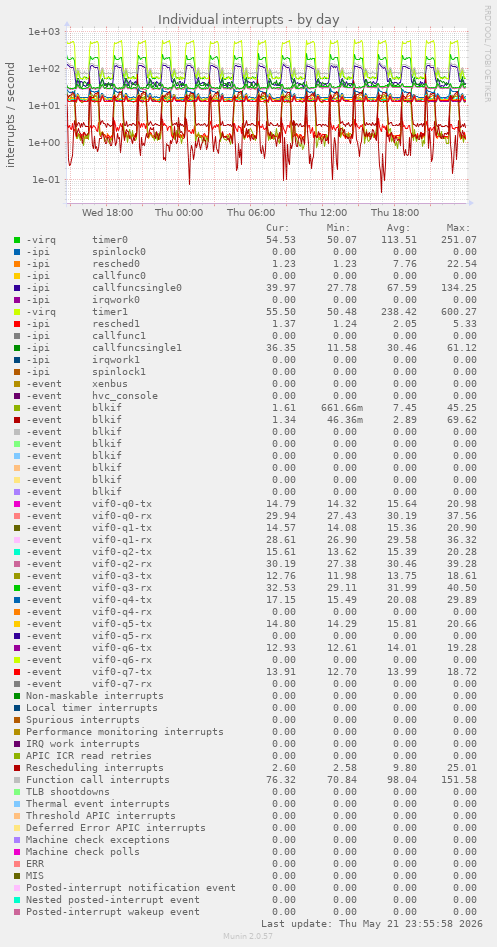
Task: Click the green timer0 legend swatch
Action: [x=17, y=240]
